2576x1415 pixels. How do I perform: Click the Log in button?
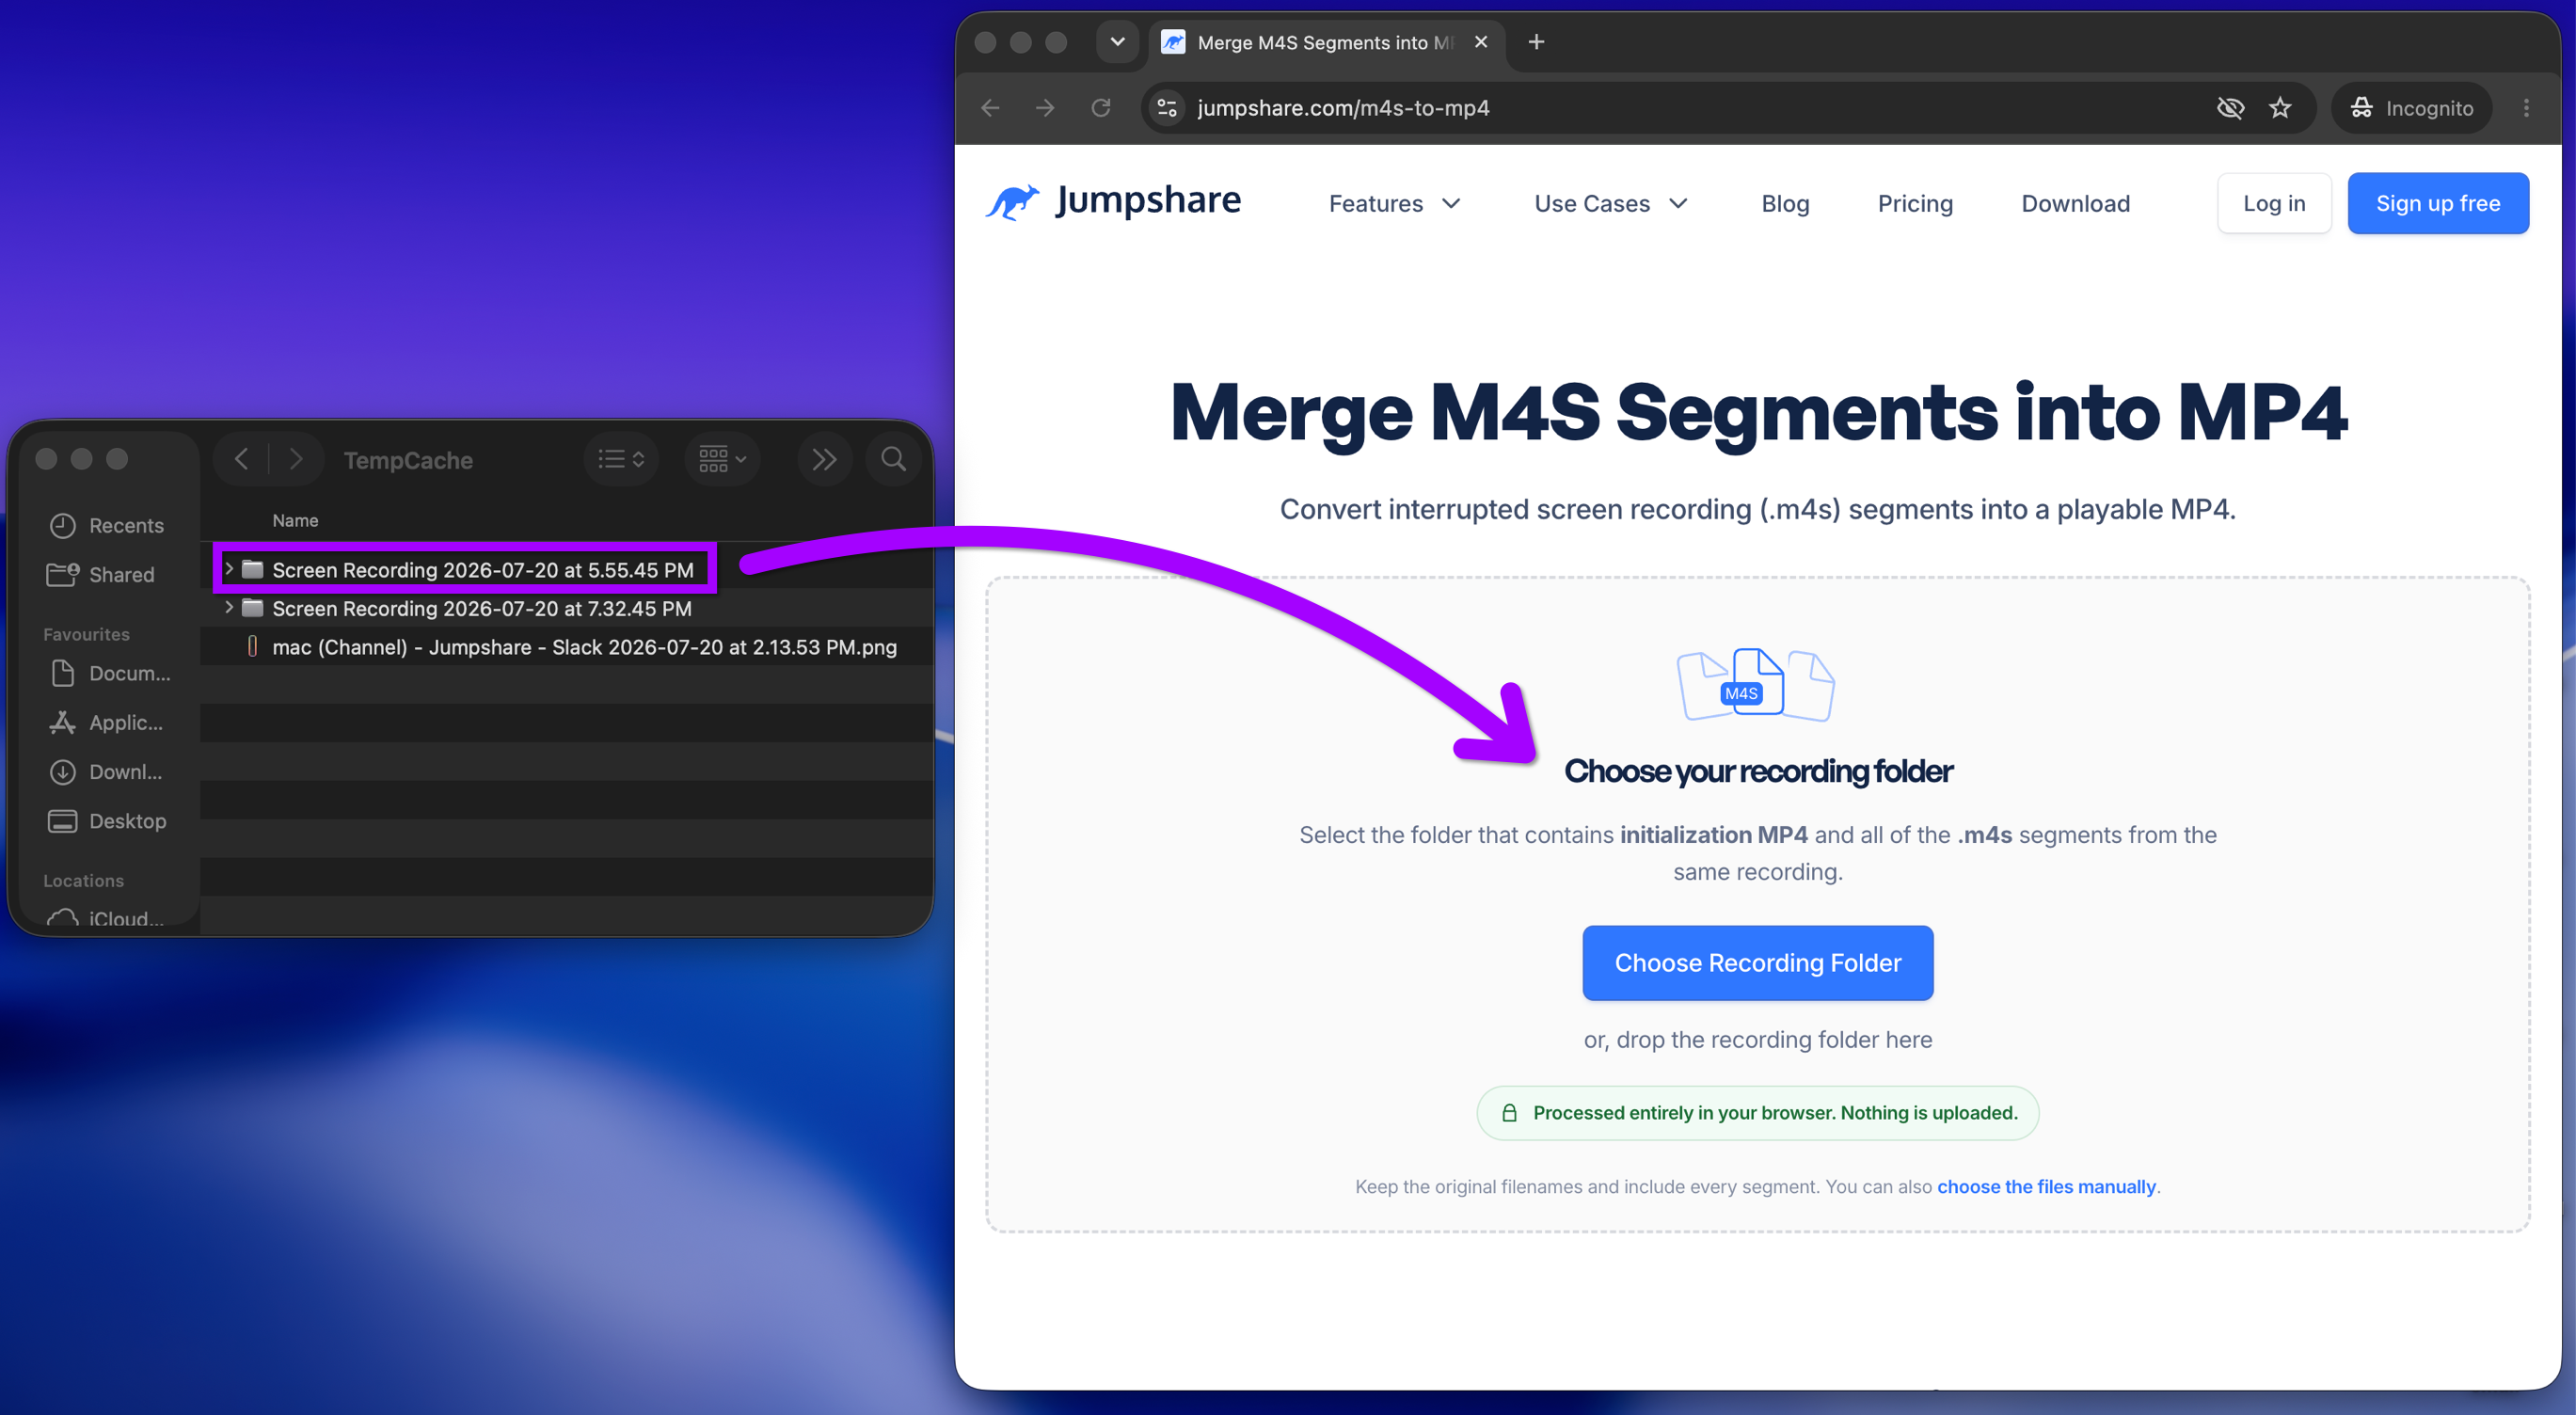[2274, 204]
